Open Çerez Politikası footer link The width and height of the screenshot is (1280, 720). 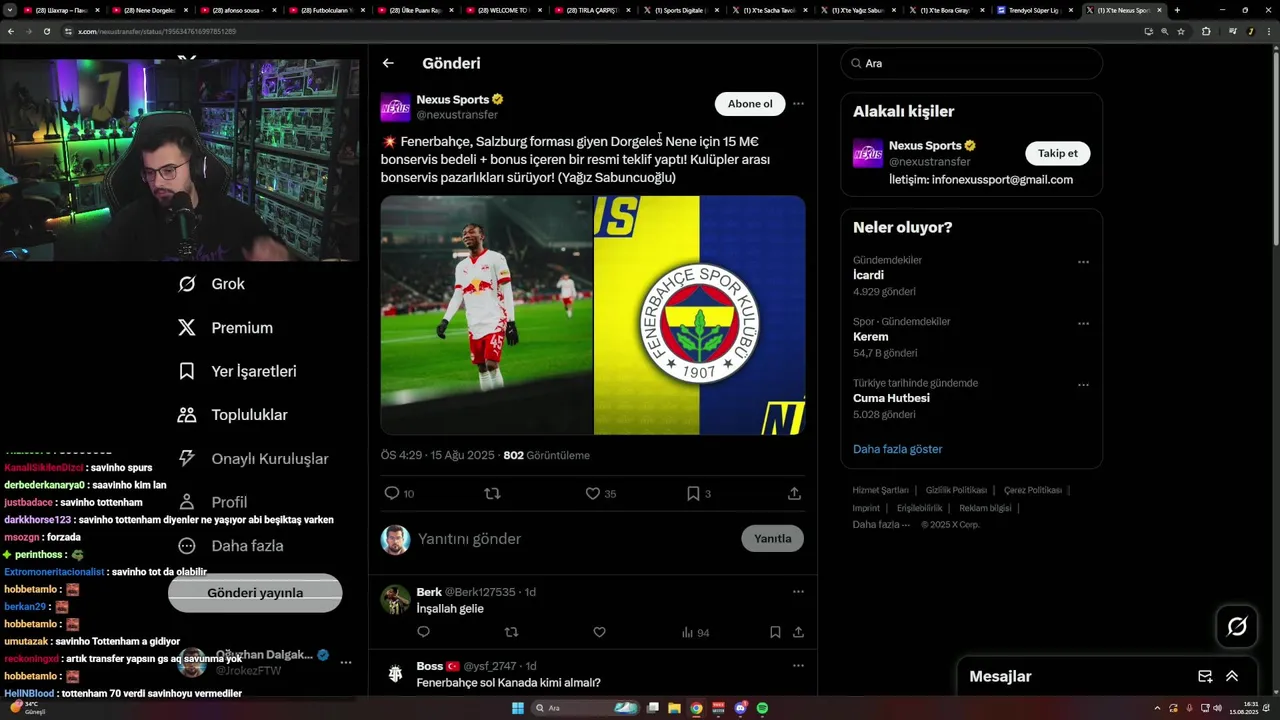point(1033,490)
